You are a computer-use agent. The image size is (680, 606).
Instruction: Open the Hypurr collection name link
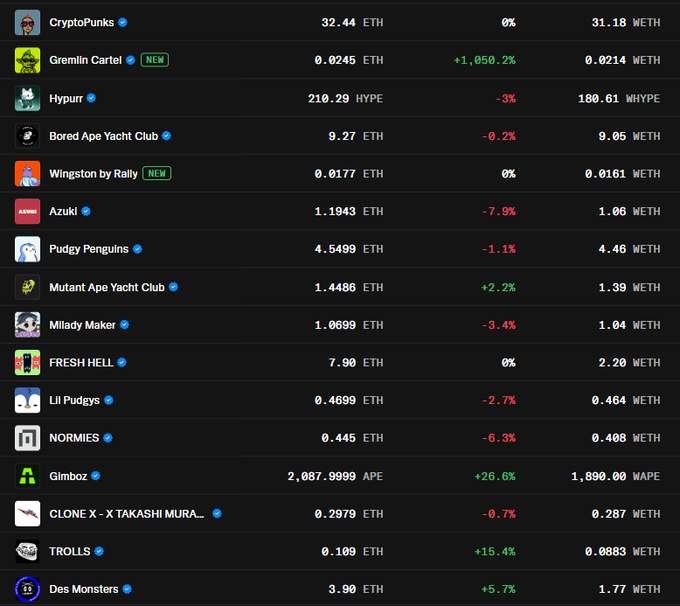[66, 98]
